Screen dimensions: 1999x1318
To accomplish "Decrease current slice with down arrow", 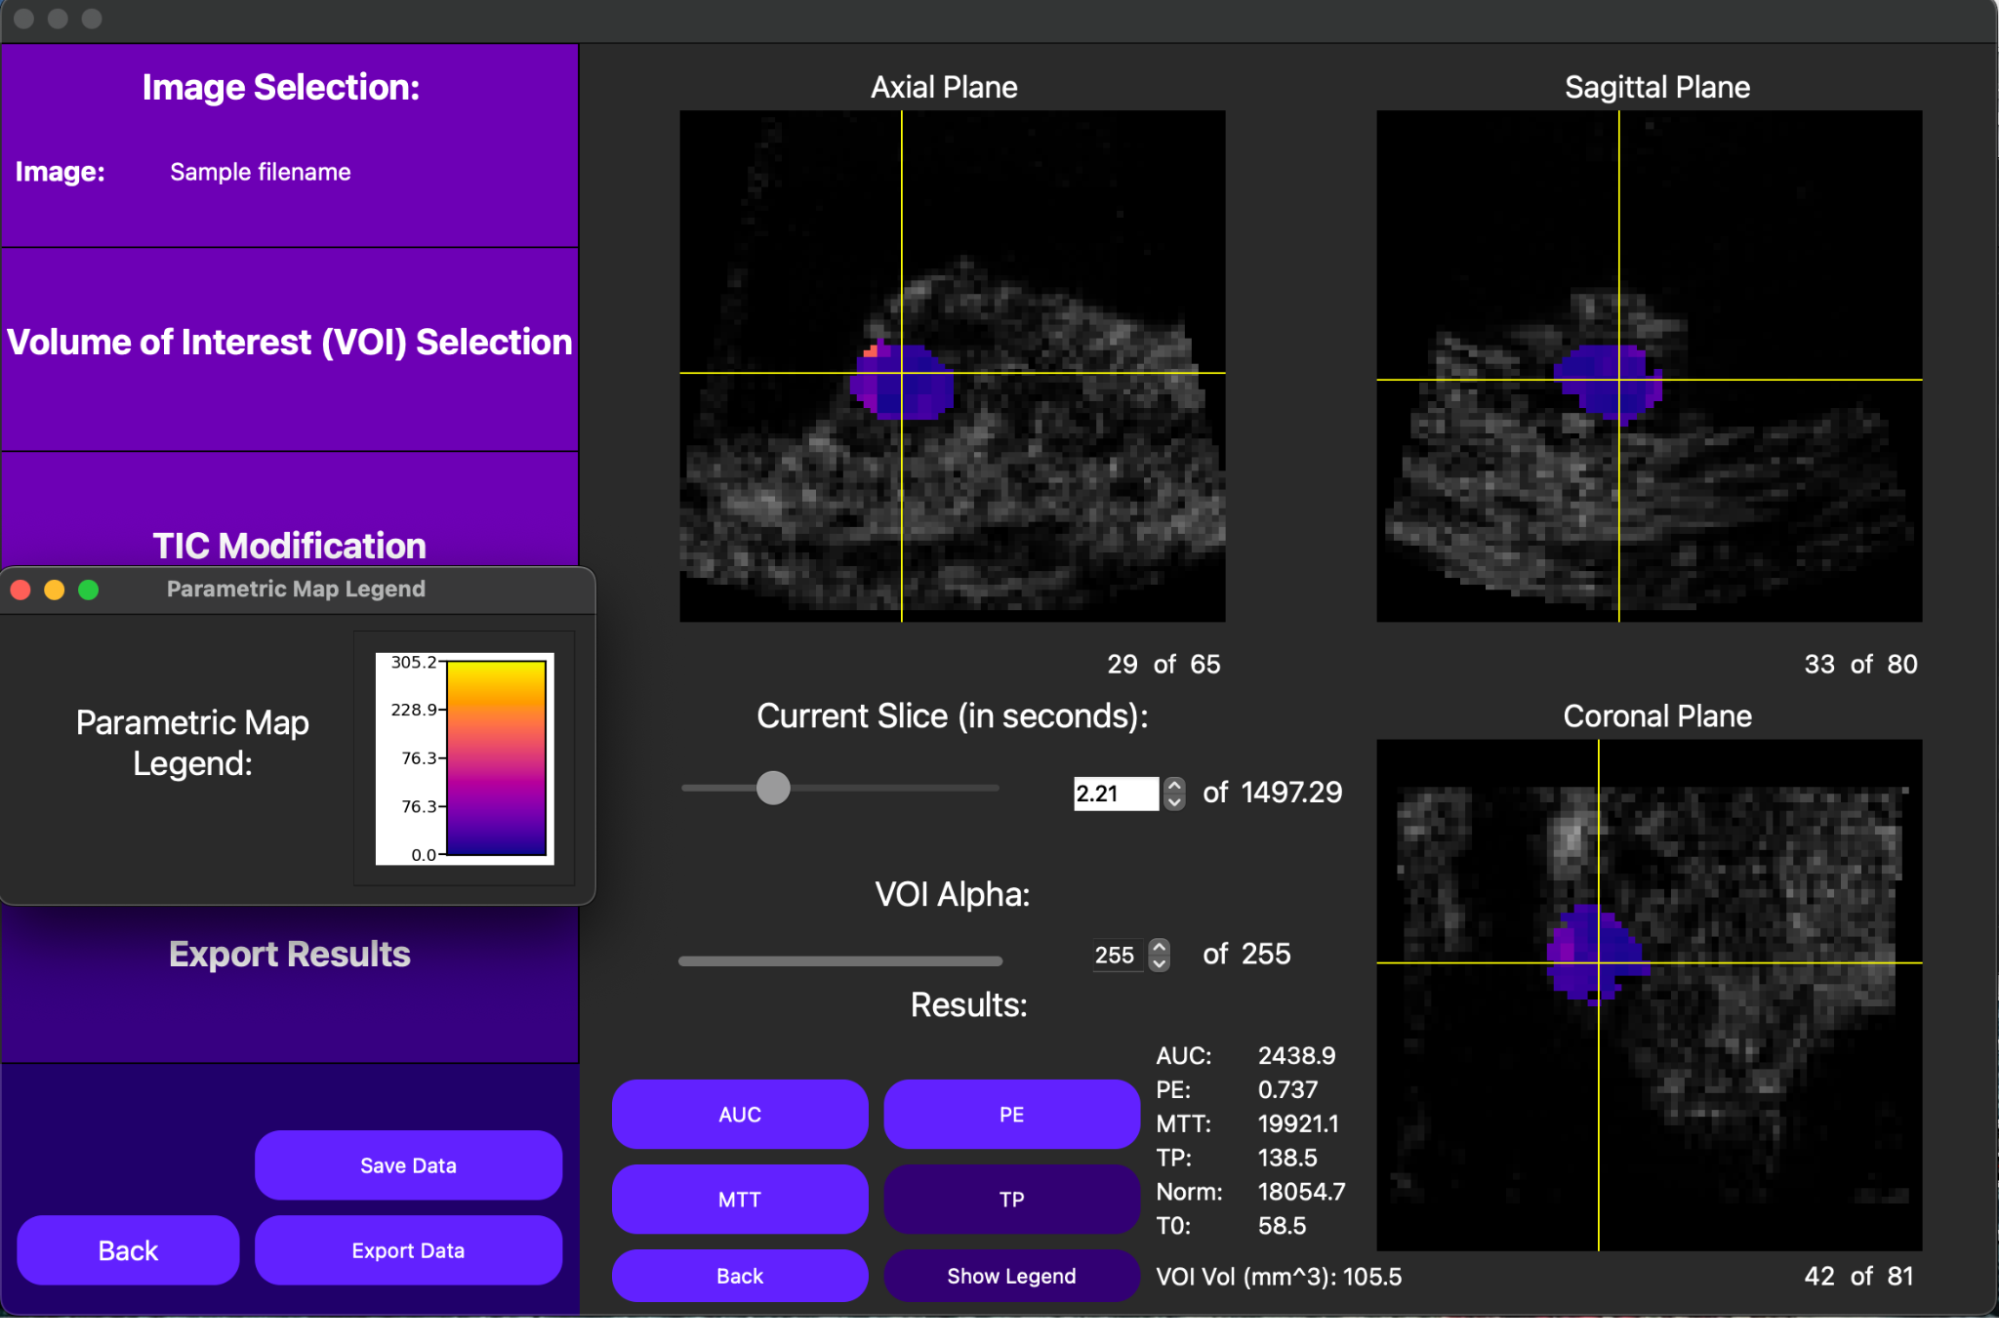I will 1175,802.
